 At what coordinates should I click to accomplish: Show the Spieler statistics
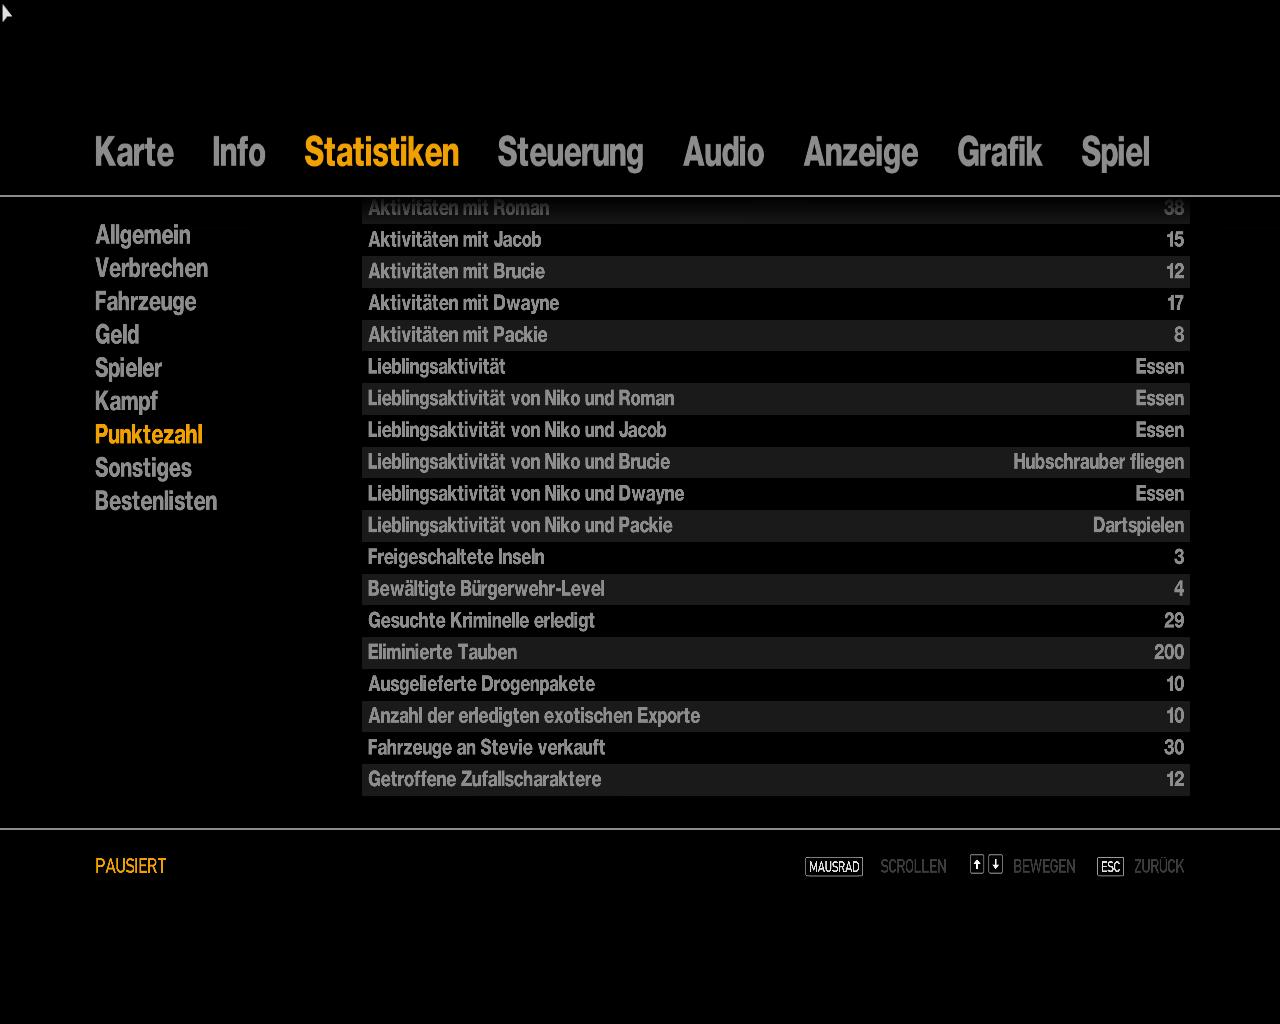coord(128,368)
